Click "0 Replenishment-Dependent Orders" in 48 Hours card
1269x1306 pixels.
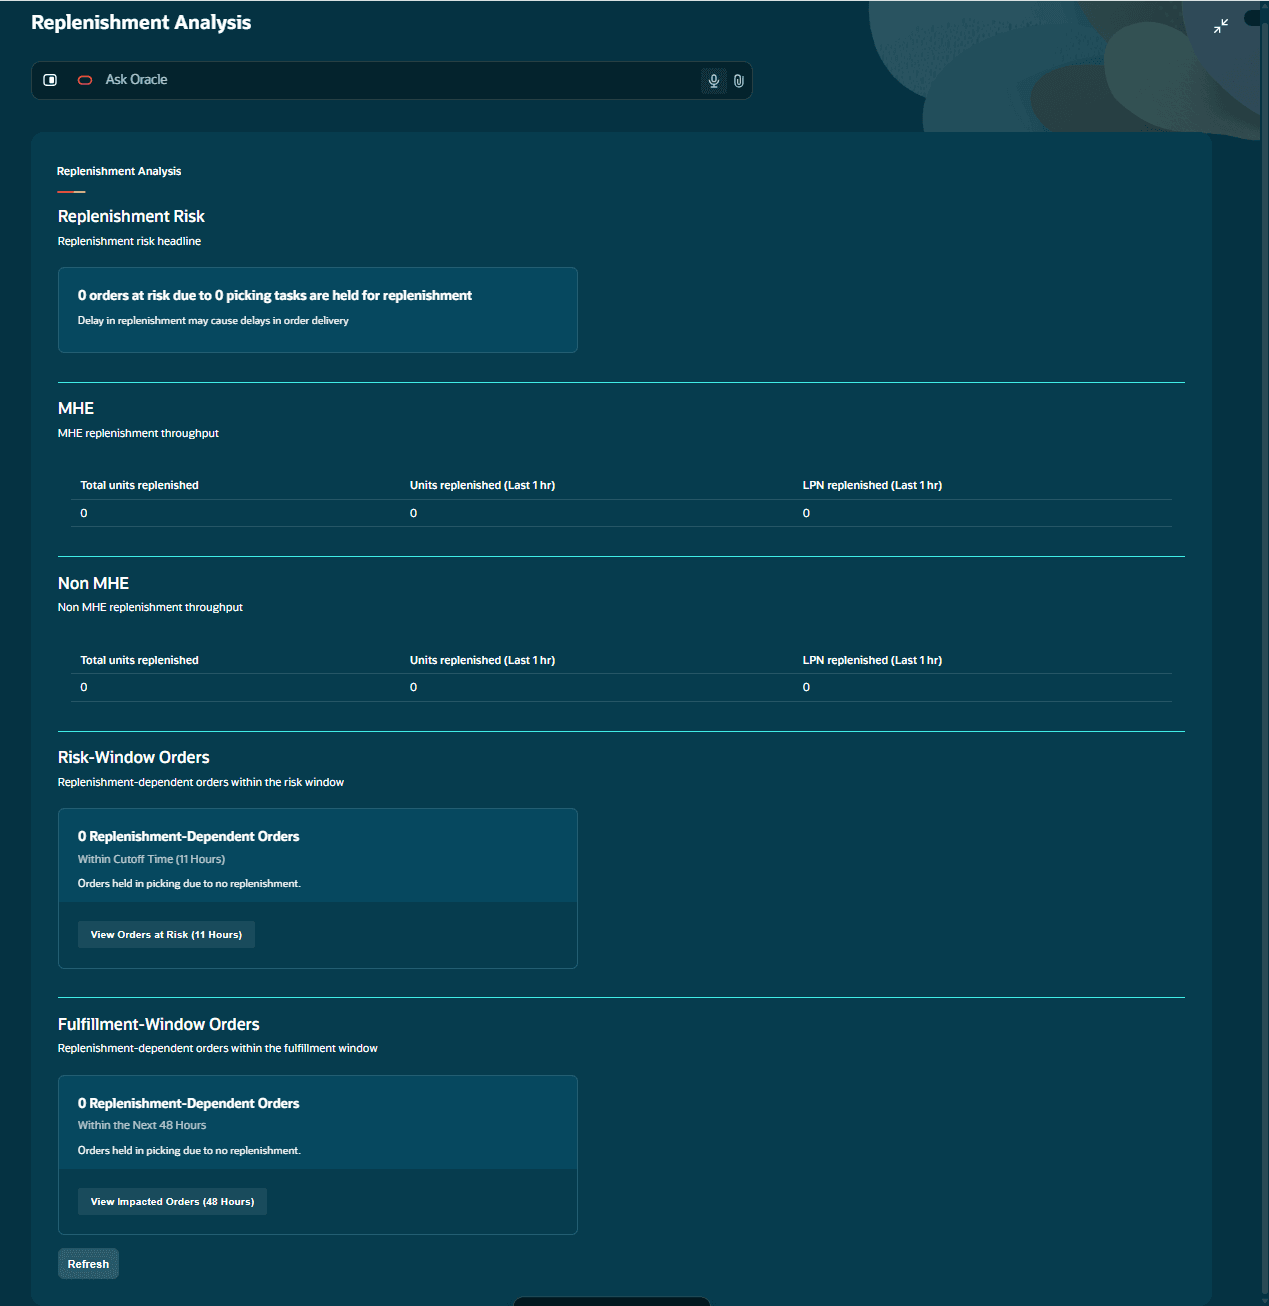[188, 1103]
